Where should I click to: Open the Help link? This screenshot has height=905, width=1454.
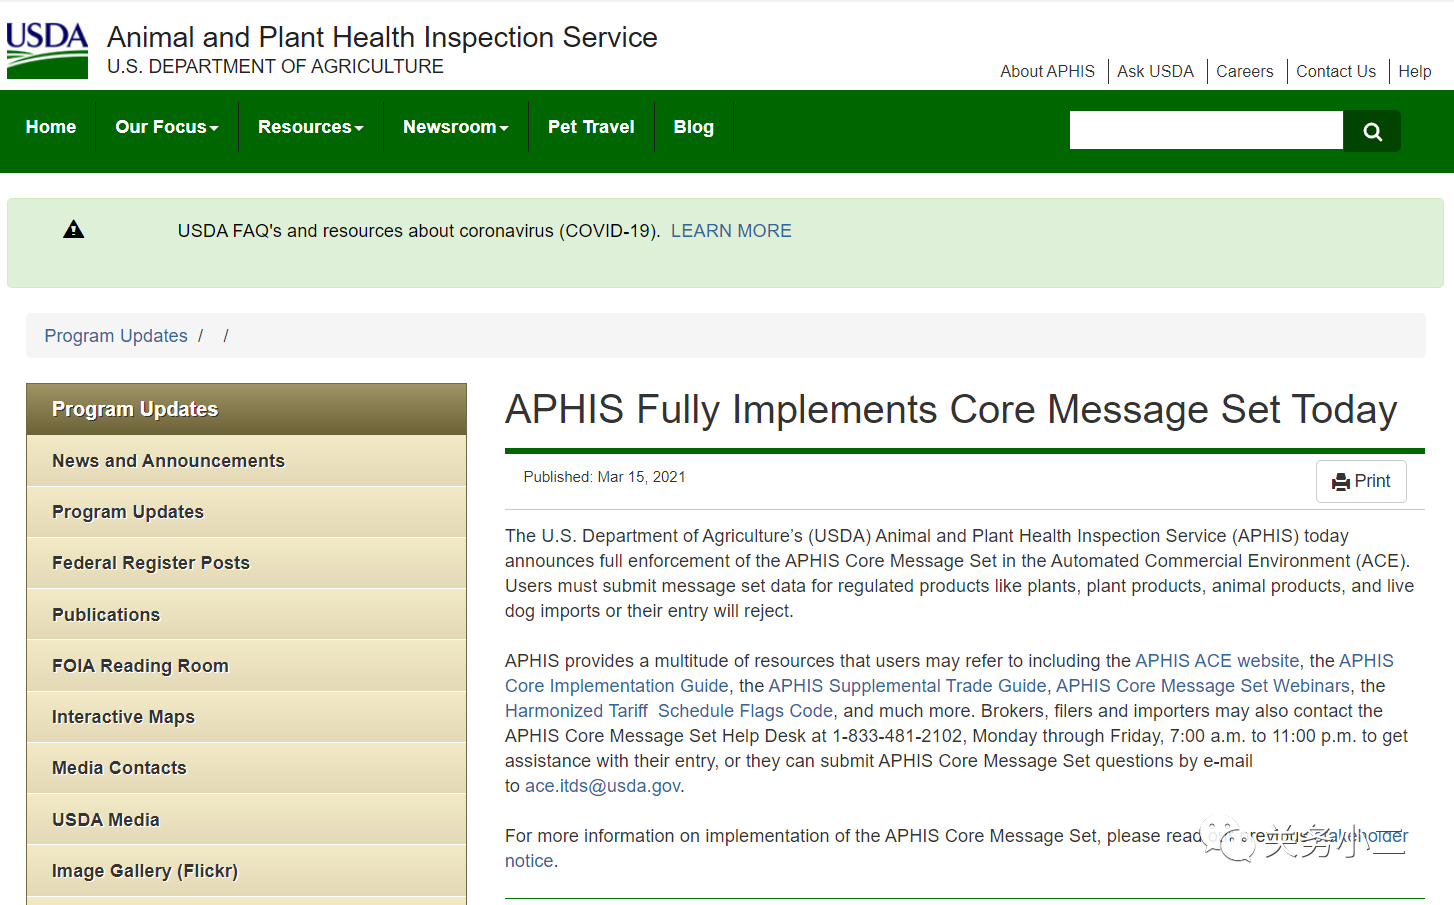coord(1415,71)
